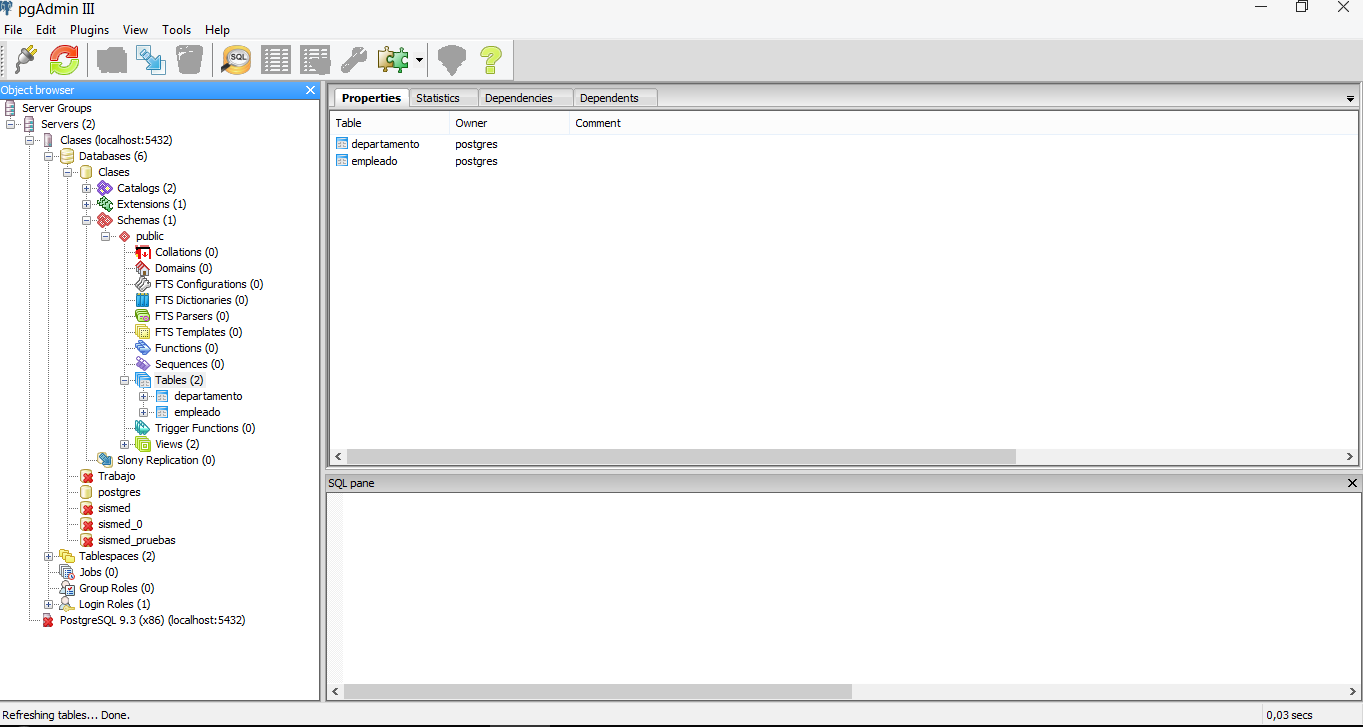Open the SQL query tool
Viewport: 1363px width, 727px height.
click(237, 60)
